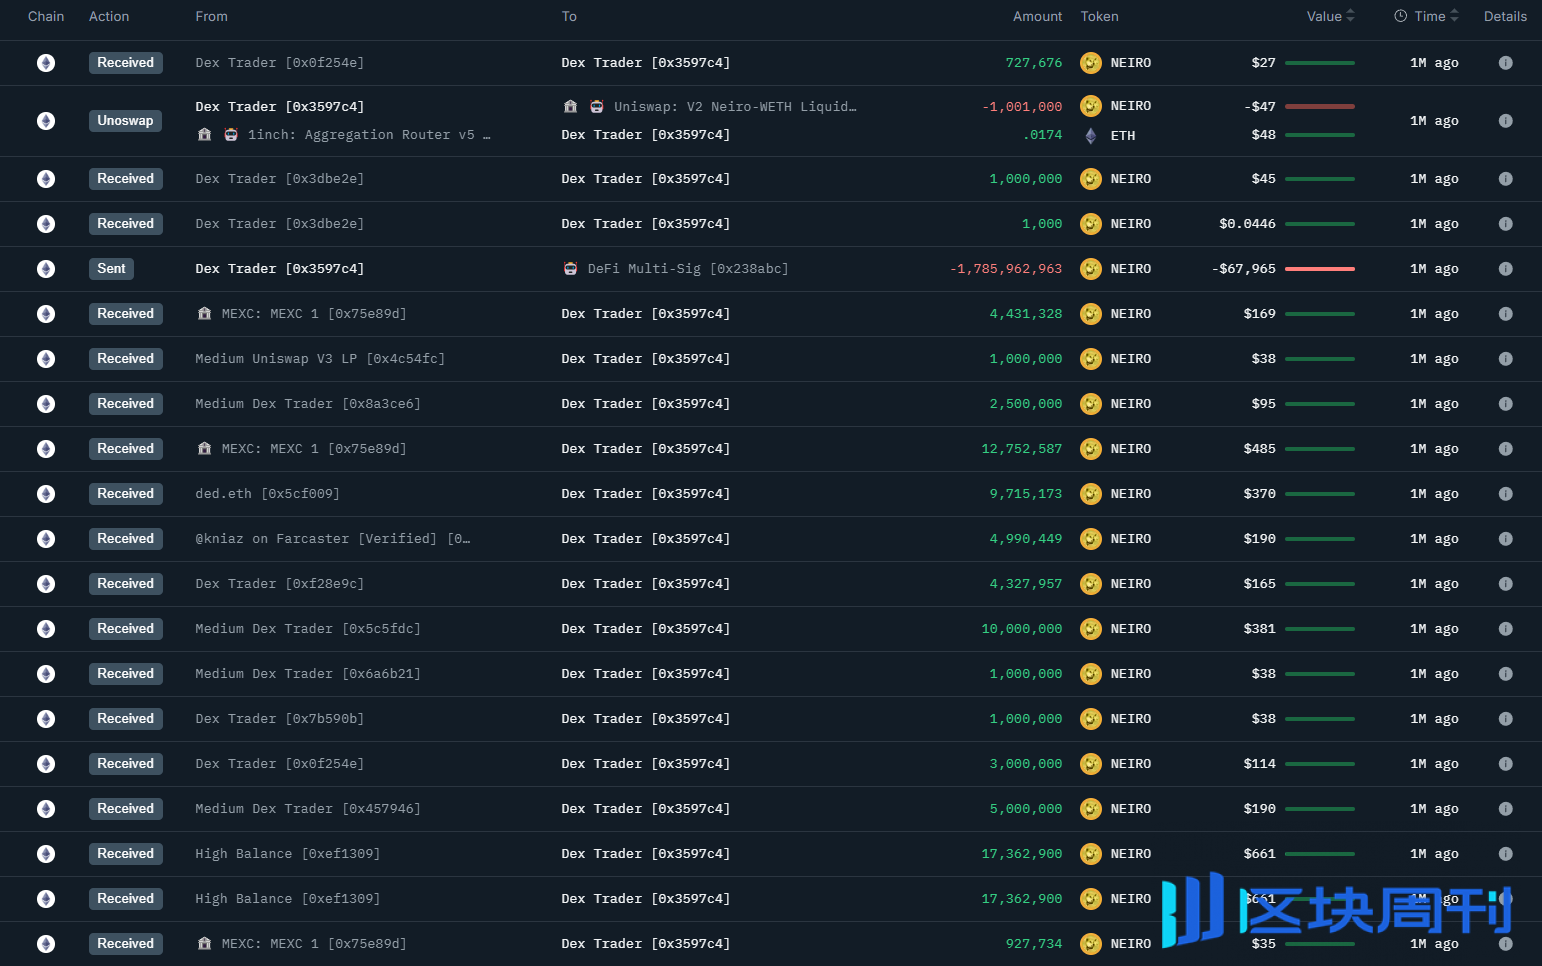Click amount 4,990,449 cell
The width and height of the screenshot is (1542, 966).
point(1026,539)
